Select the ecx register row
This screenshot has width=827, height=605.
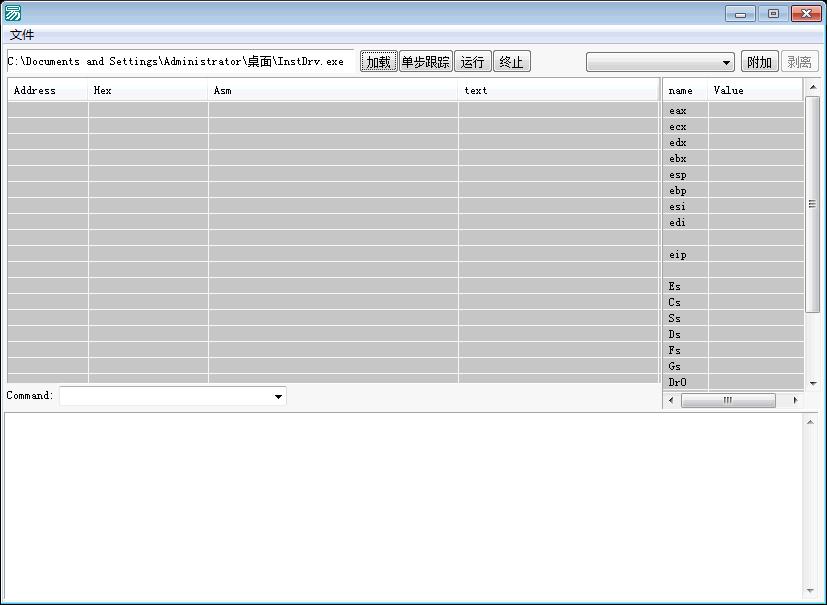(x=733, y=126)
